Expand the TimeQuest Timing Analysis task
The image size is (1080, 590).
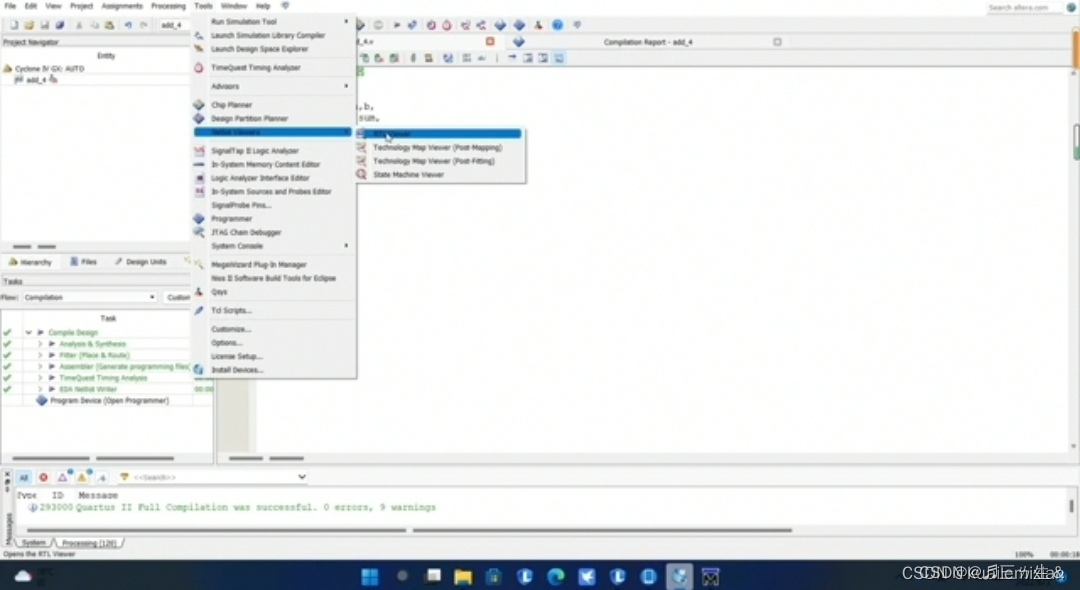tap(40, 378)
